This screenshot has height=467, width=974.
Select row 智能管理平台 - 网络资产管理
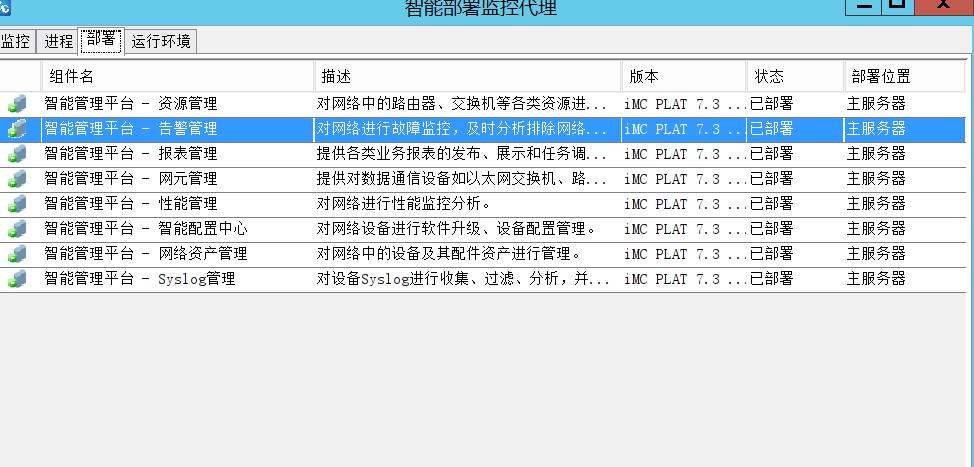click(483, 254)
